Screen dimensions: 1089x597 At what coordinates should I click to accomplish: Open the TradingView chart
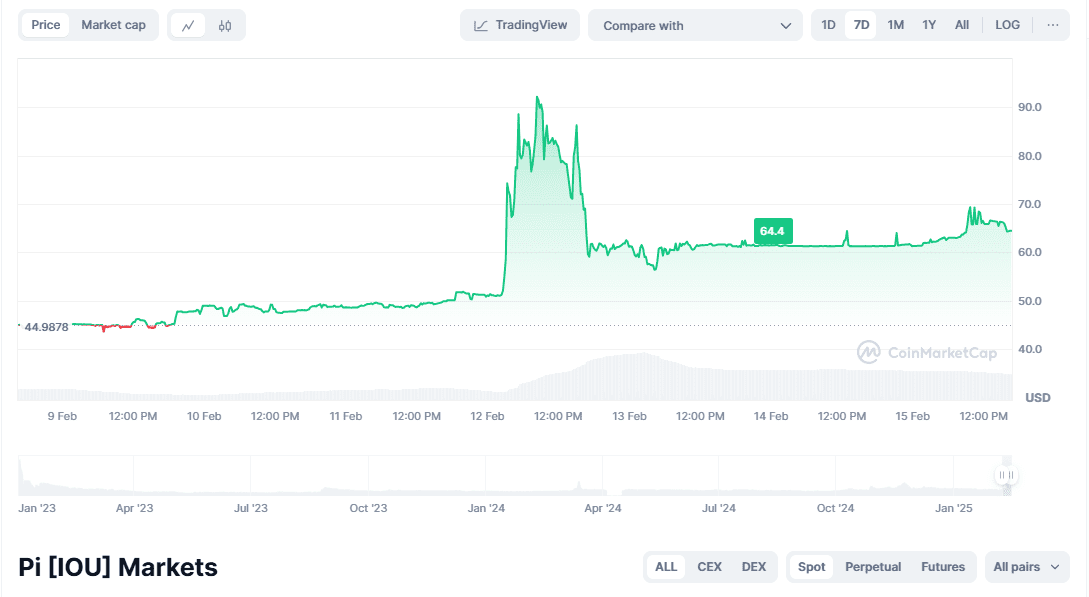pyautogui.click(x=519, y=25)
